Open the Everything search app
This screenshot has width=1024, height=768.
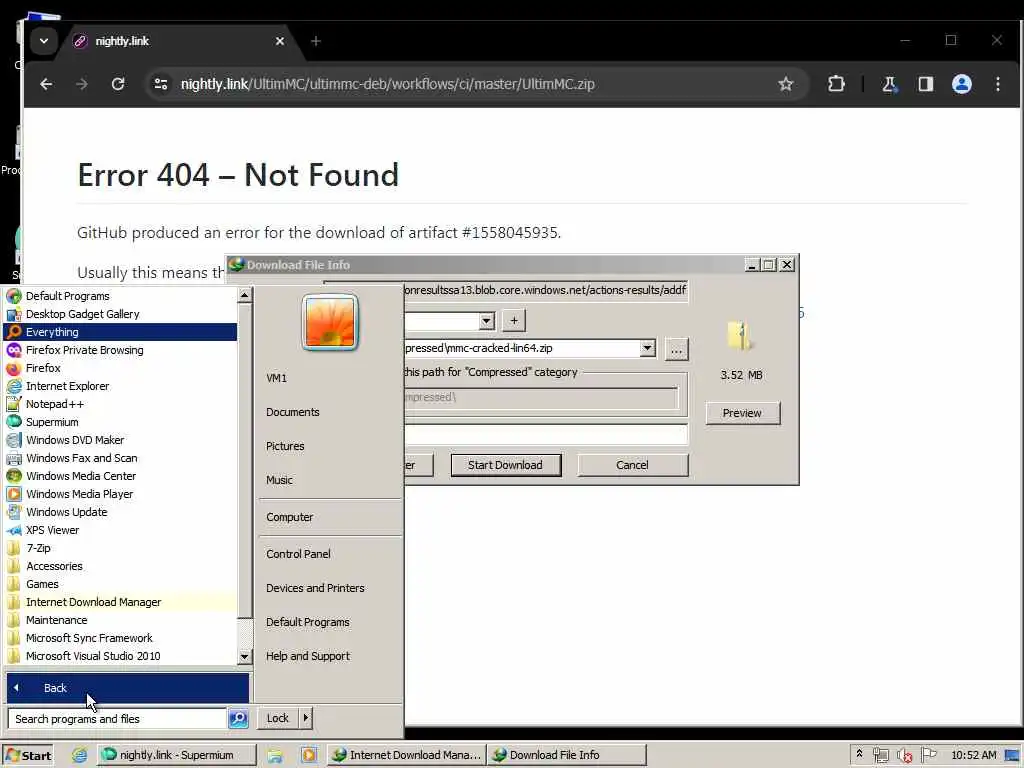point(120,332)
